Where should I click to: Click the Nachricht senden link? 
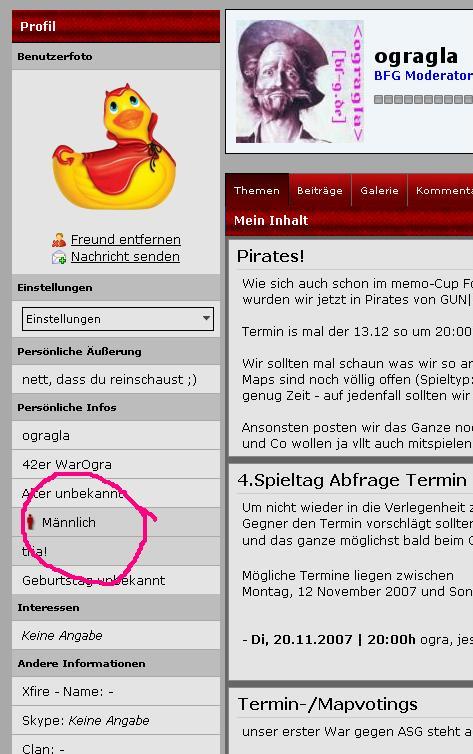(125, 257)
